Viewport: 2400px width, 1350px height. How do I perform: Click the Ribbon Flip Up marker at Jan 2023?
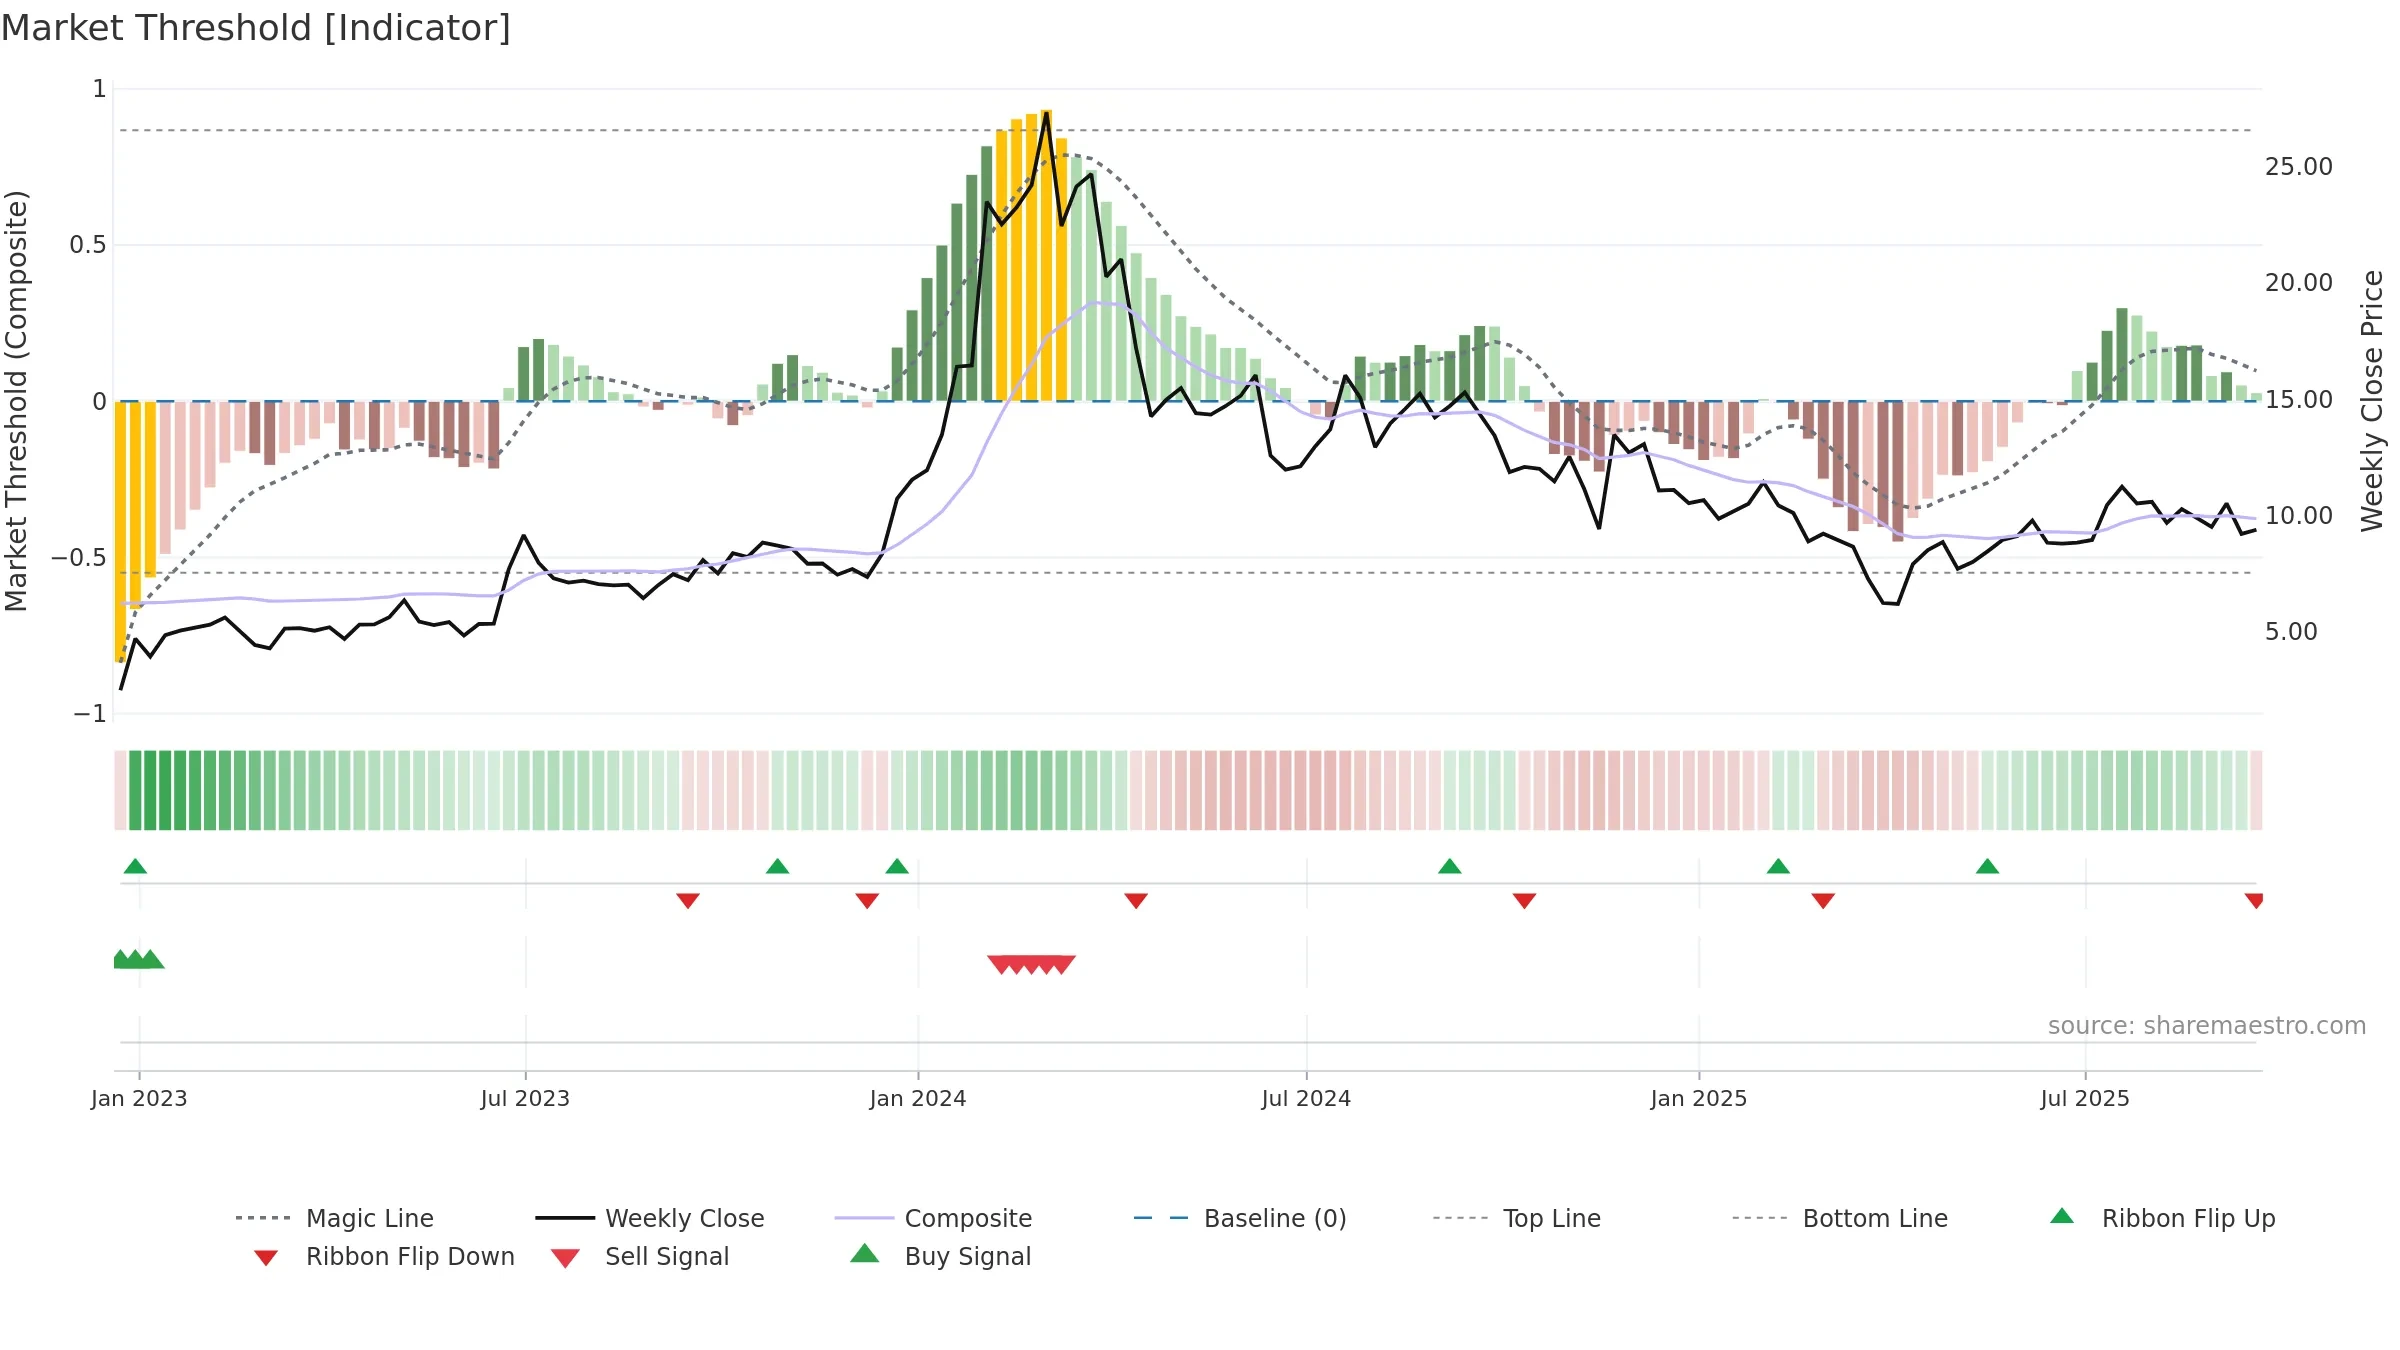tap(135, 866)
